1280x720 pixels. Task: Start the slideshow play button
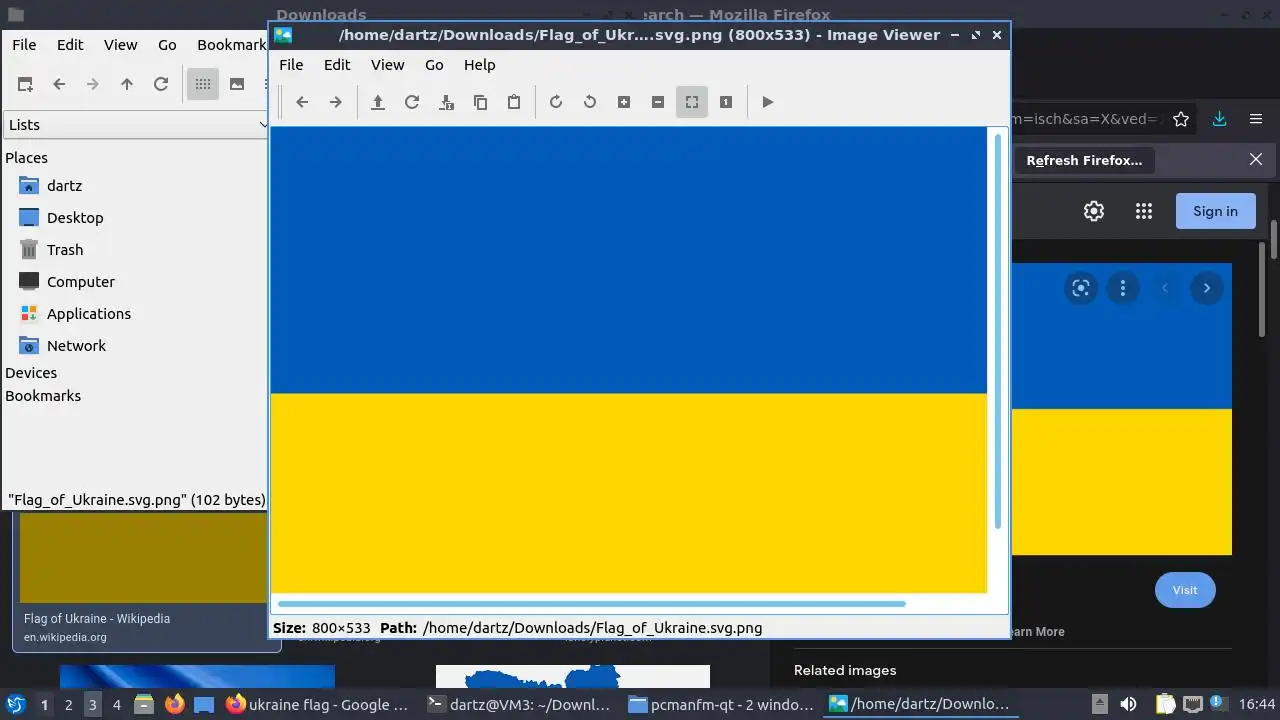[x=768, y=102]
